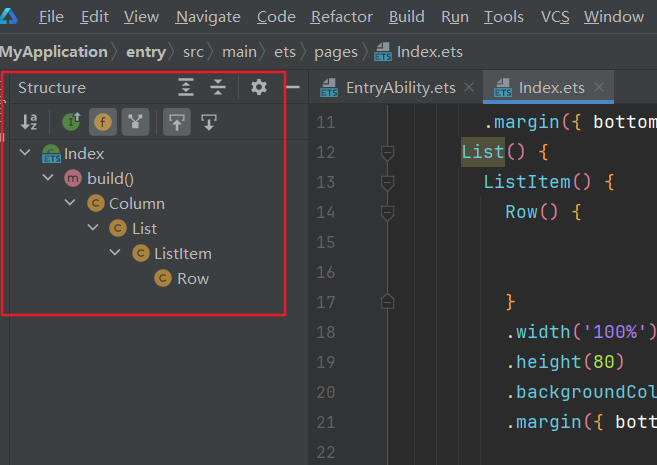Close the EntryAbility.ets tab

pyautogui.click(x=469, y=87)
